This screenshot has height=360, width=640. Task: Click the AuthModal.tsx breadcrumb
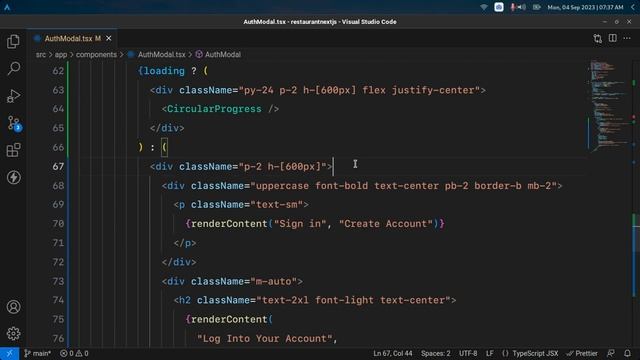point(157,54)
